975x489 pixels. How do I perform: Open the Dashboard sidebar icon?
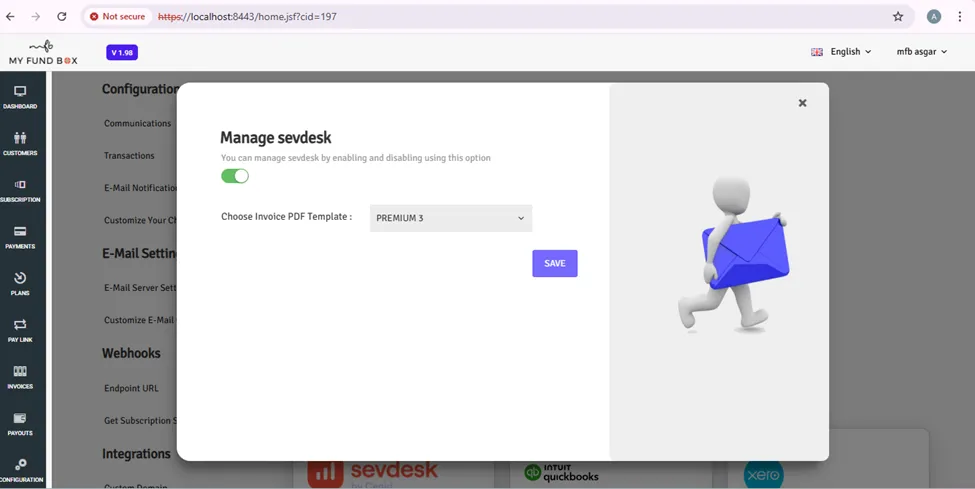pos(20,98)
